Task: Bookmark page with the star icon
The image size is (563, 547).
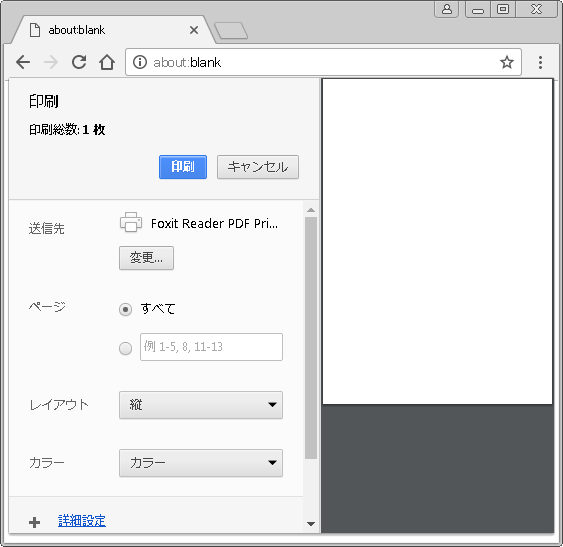Action: (507, 62)
